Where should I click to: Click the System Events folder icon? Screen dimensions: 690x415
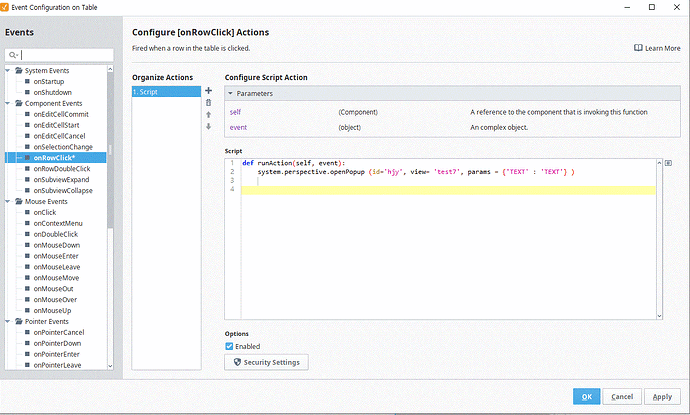point(19,70)
